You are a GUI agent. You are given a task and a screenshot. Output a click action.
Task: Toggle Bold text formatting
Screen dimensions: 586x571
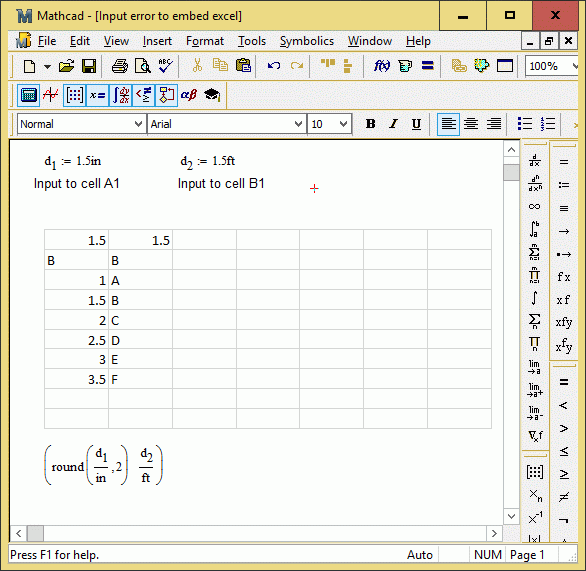tap(370, 124)
